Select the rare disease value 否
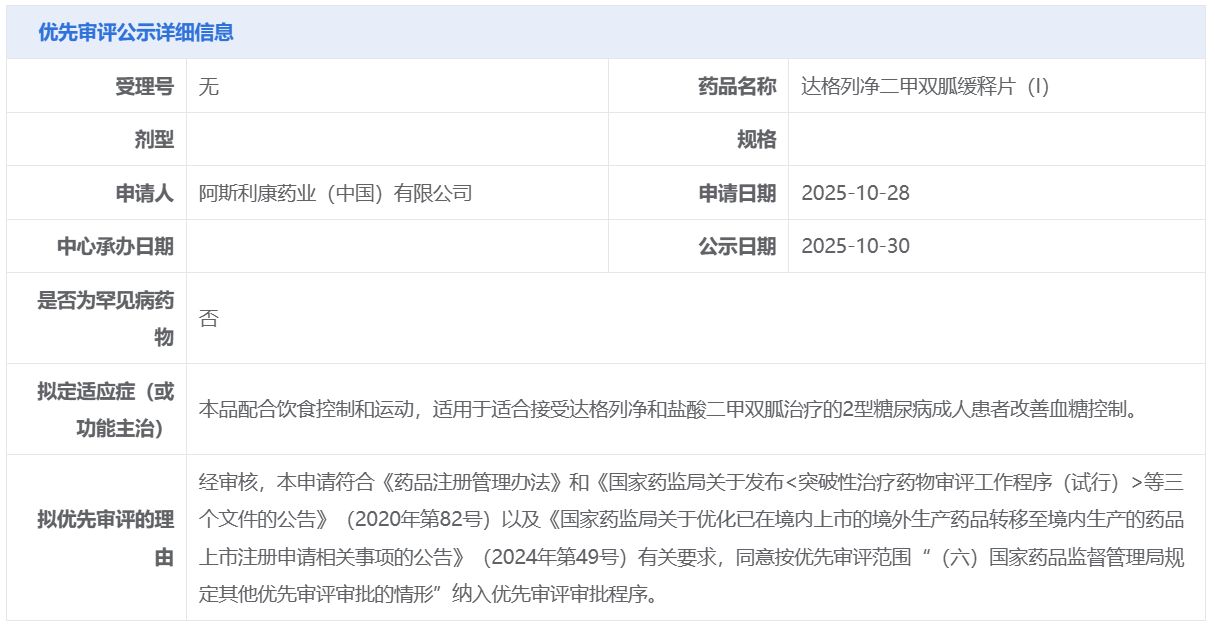This screenshot has width=1215, height=627. pyautogui.click(x=208, y=318)
